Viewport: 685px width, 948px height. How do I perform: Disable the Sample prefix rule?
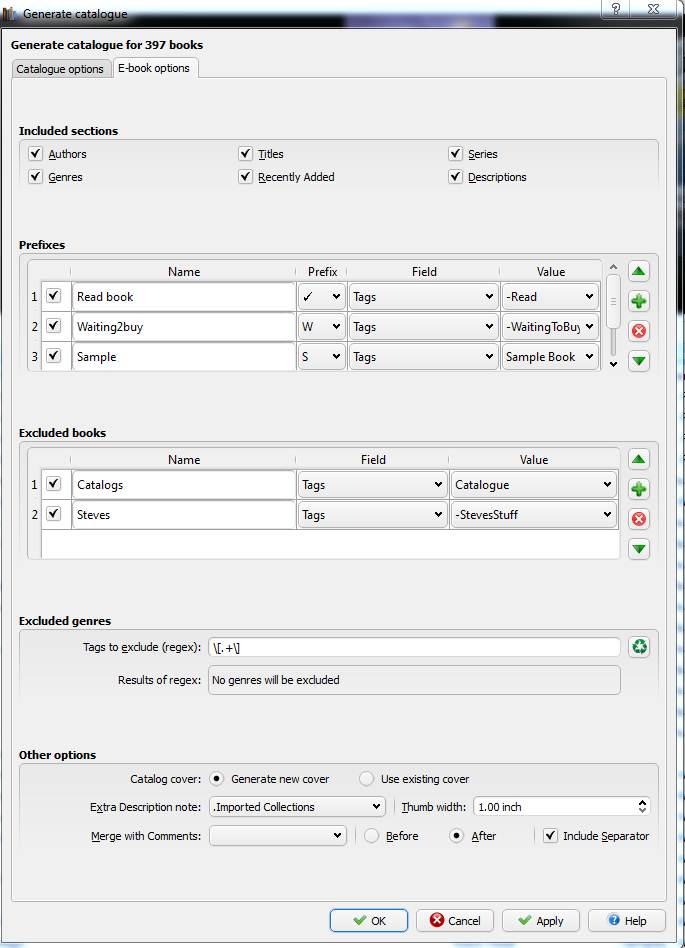click(x=54, y=356)
